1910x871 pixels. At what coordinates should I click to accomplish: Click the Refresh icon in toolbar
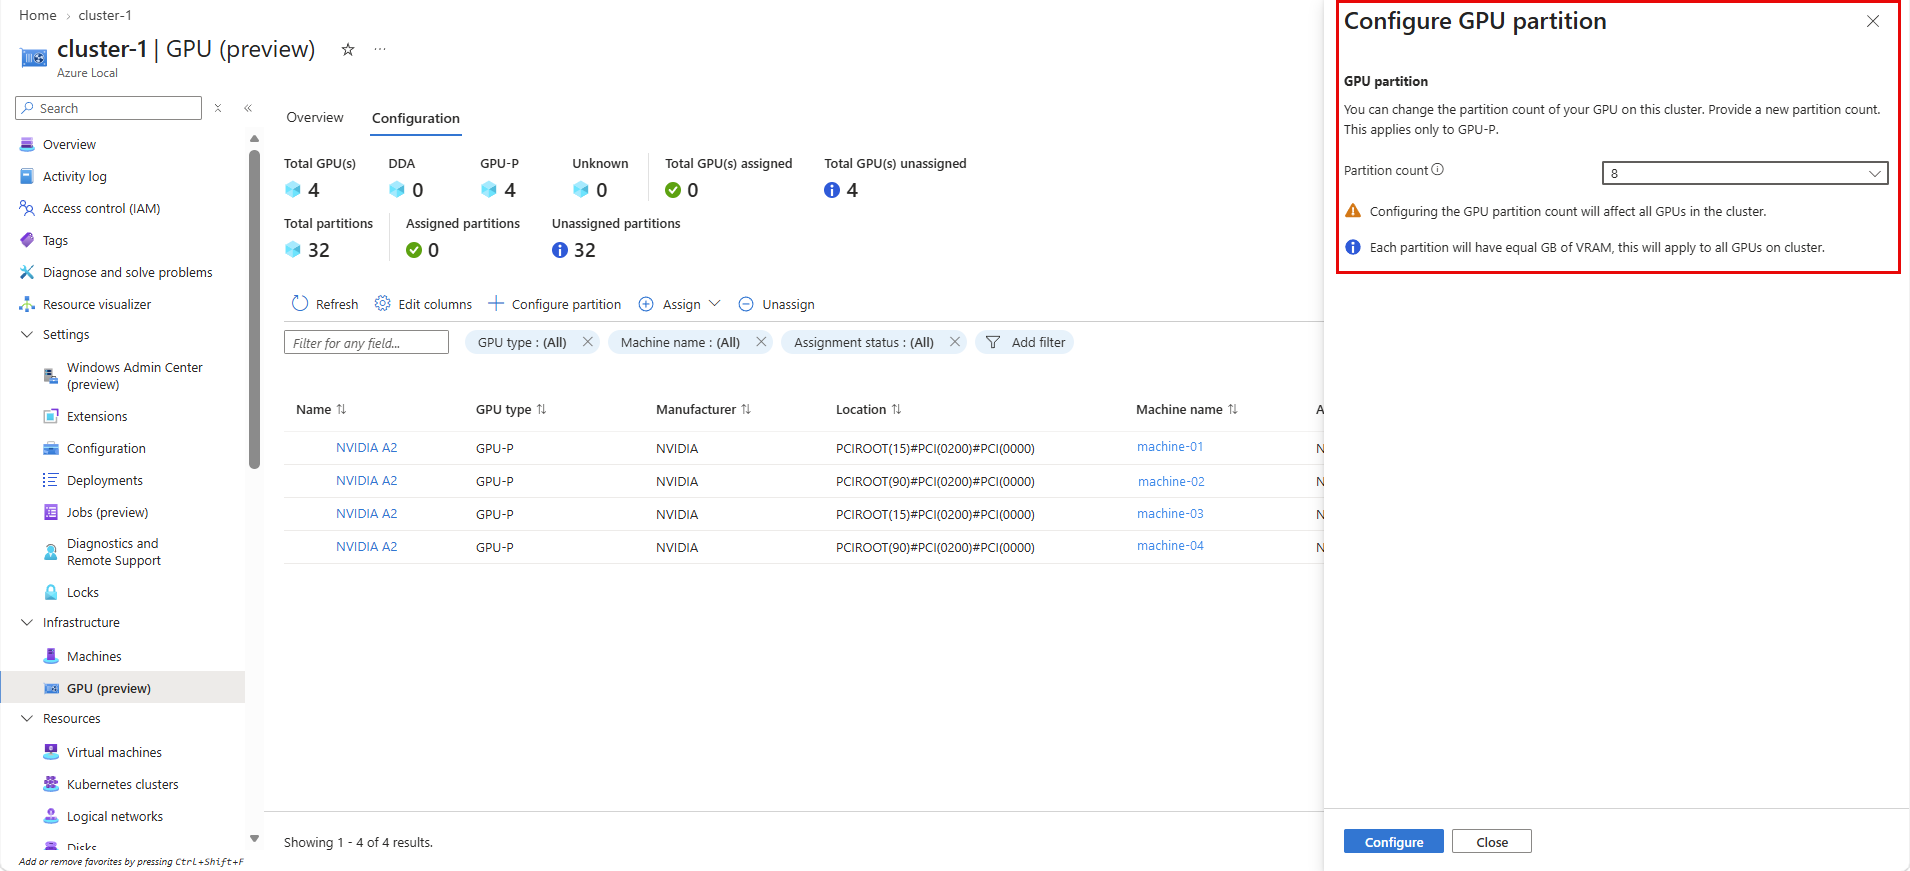[x=300, y=303]
